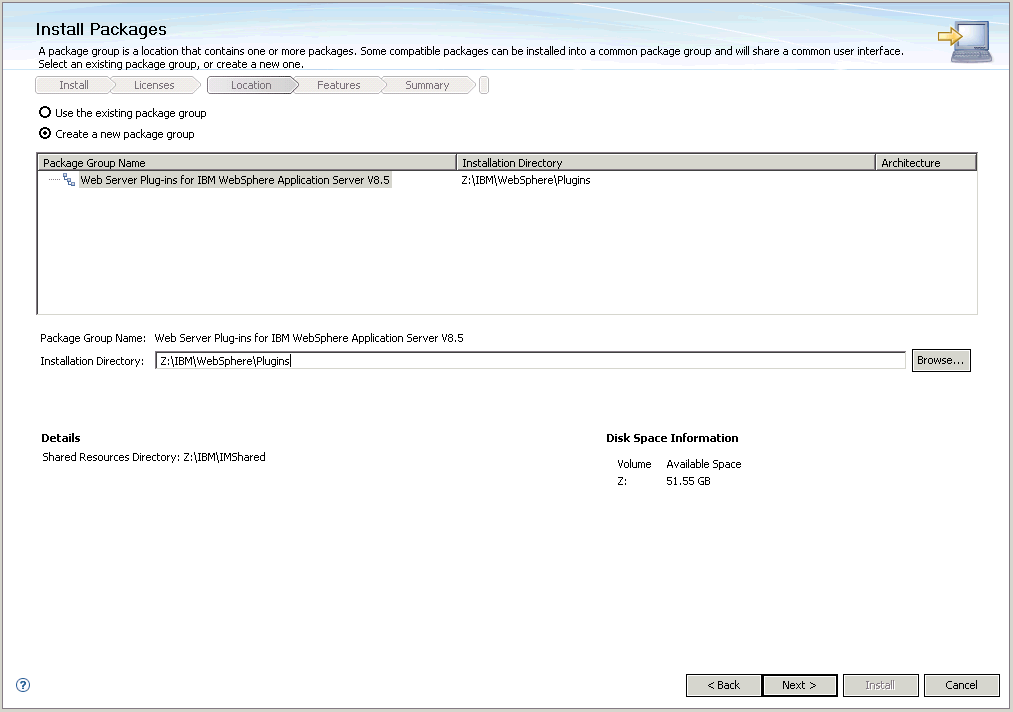Open the help question mark icon

coord(23,685)
